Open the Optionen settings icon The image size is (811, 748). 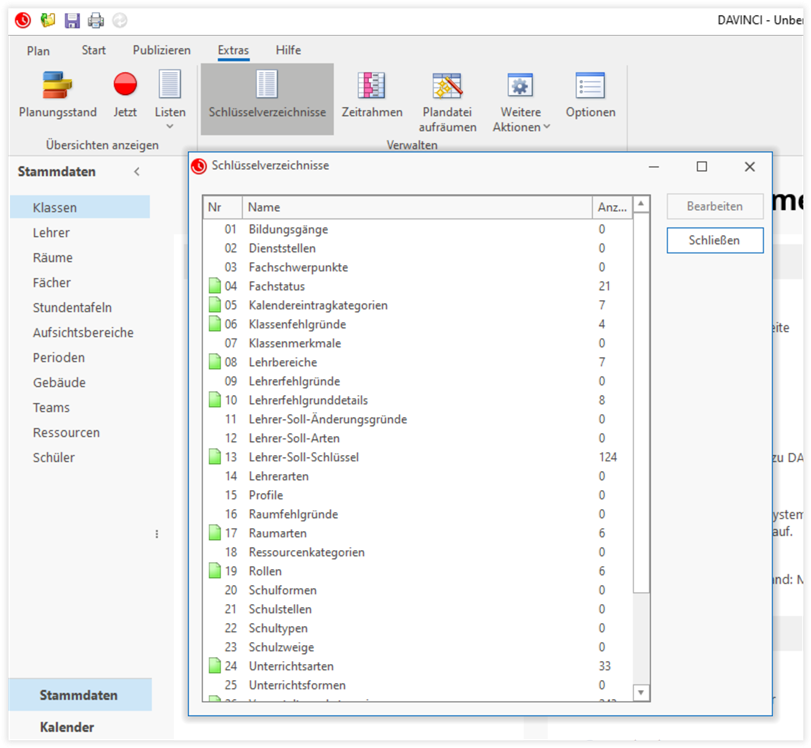(x=590, y=86)
